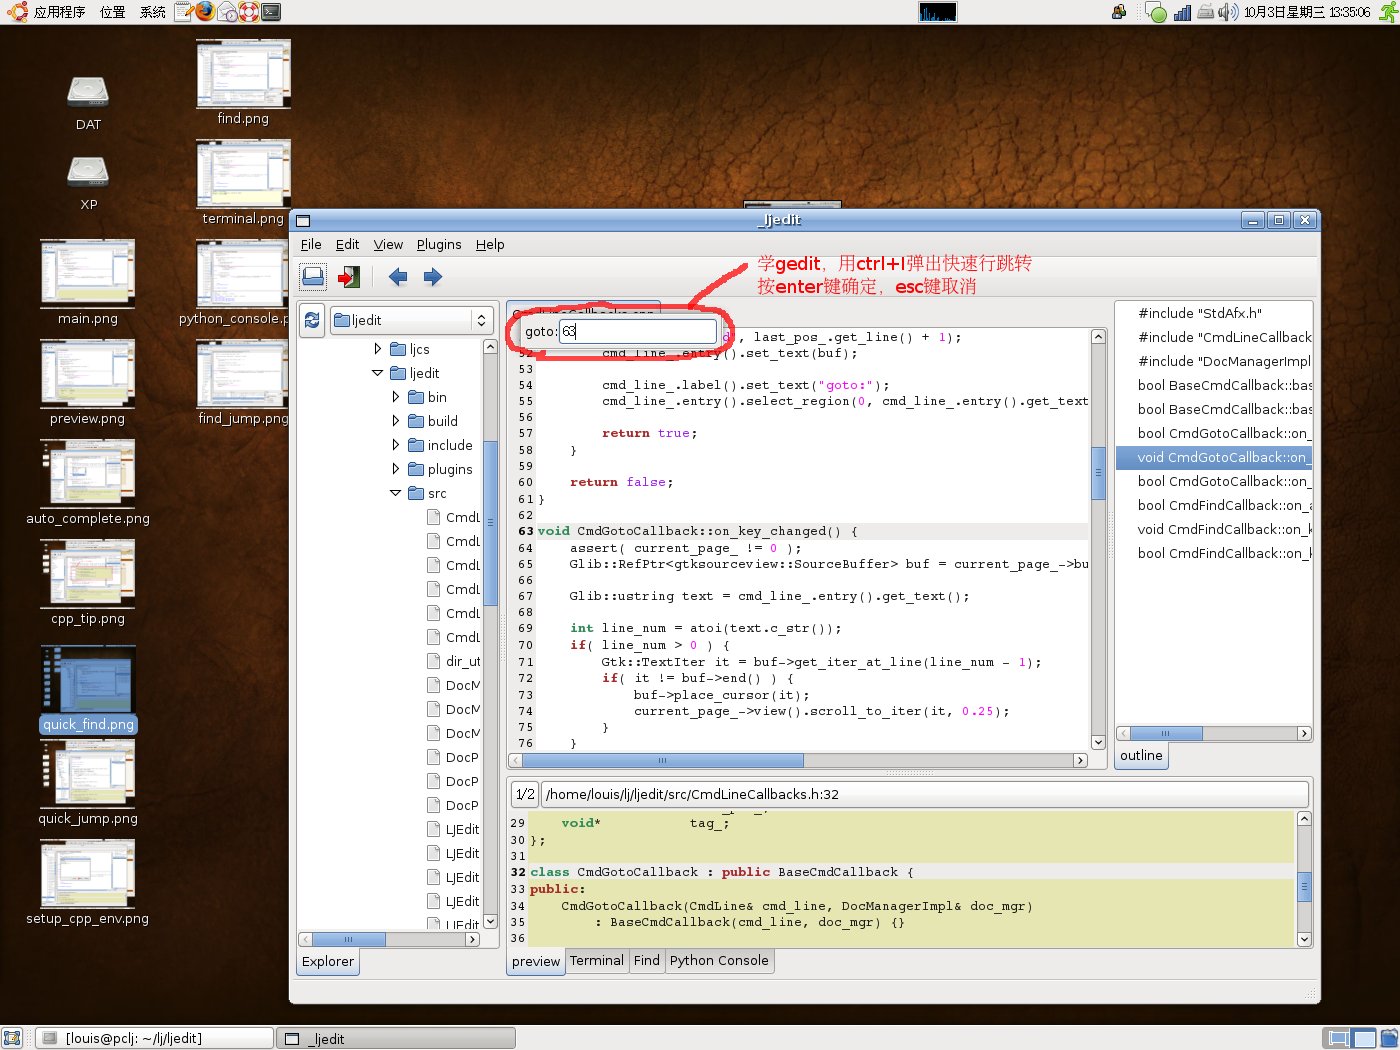
Task: Click the keyboard indicator icon in tray
Action: pyautogui.click(x=1205, y=12)
